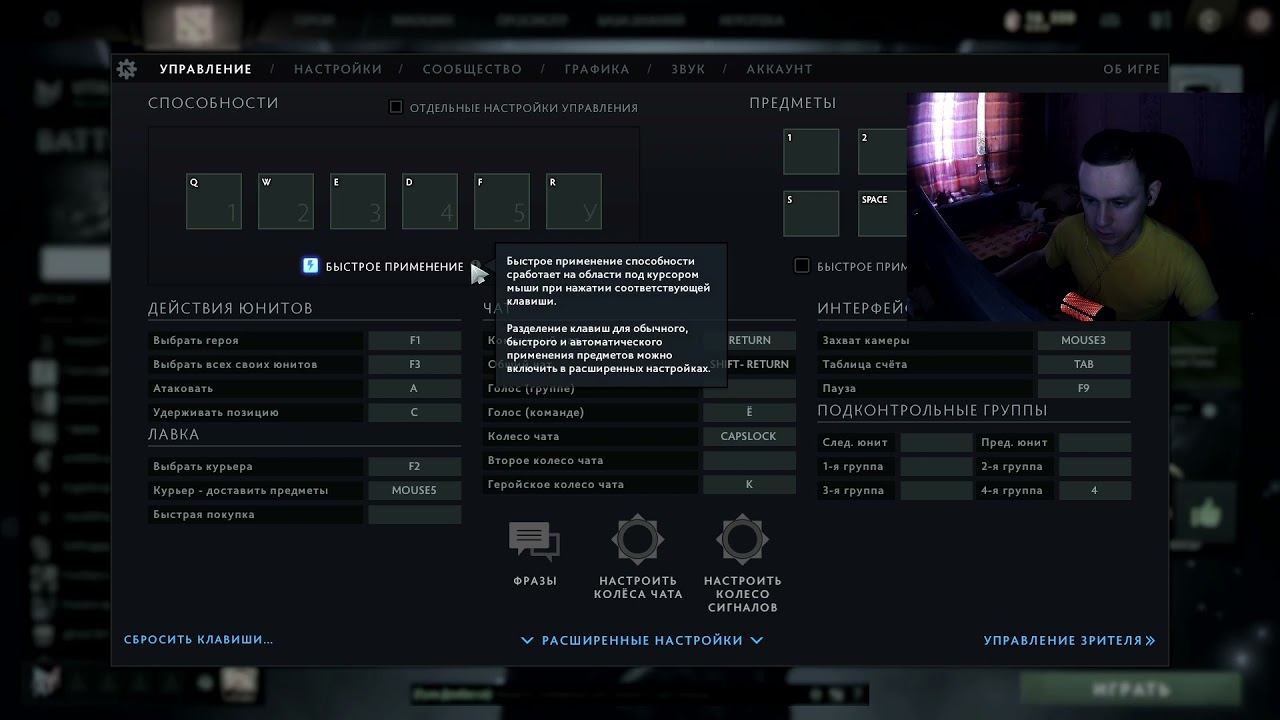
Task: Click keybind field for След. юнит
Action: tap(936, 442)
